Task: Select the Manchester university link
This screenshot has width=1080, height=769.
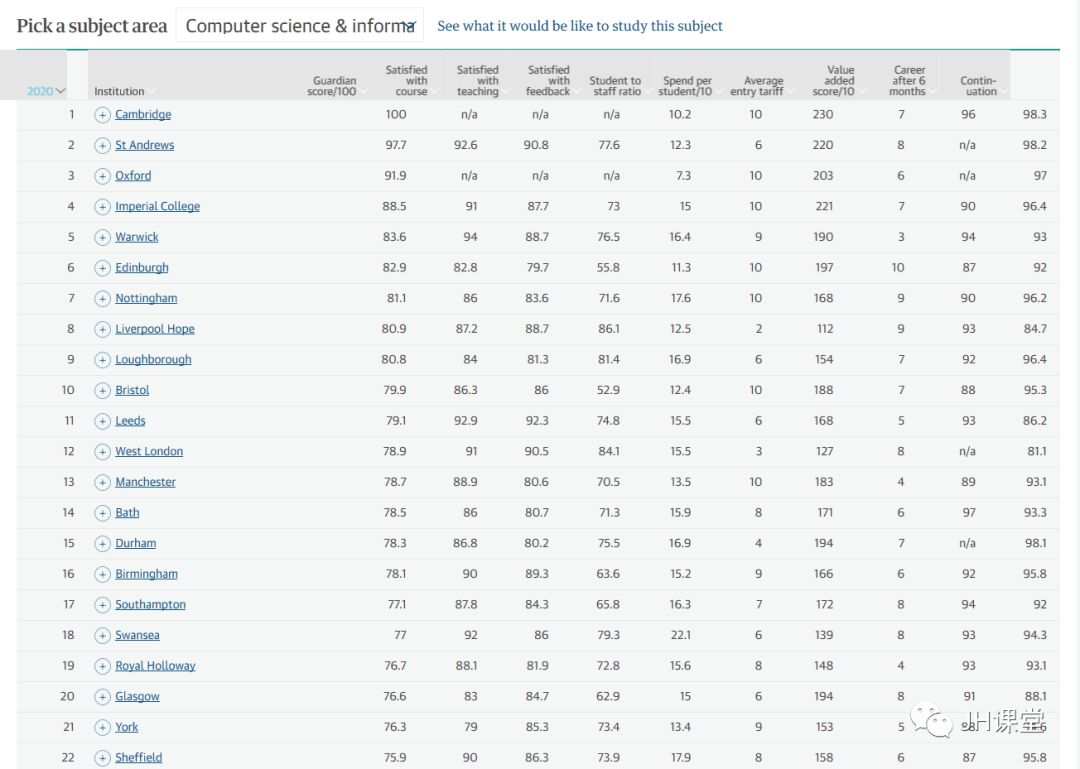Action: click(x=145, y=482)
